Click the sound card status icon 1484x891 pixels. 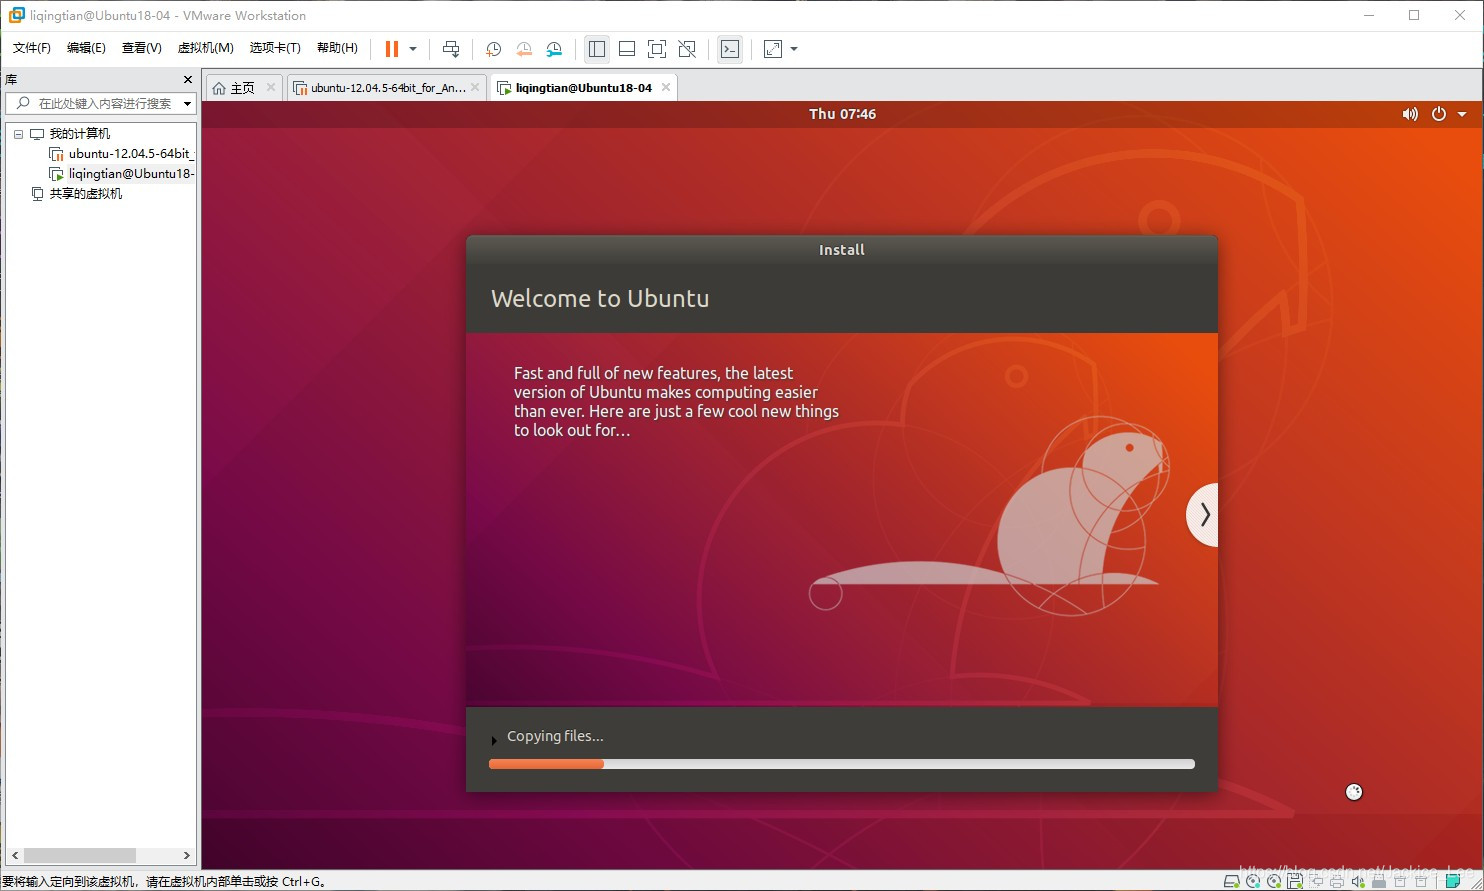1358,881
